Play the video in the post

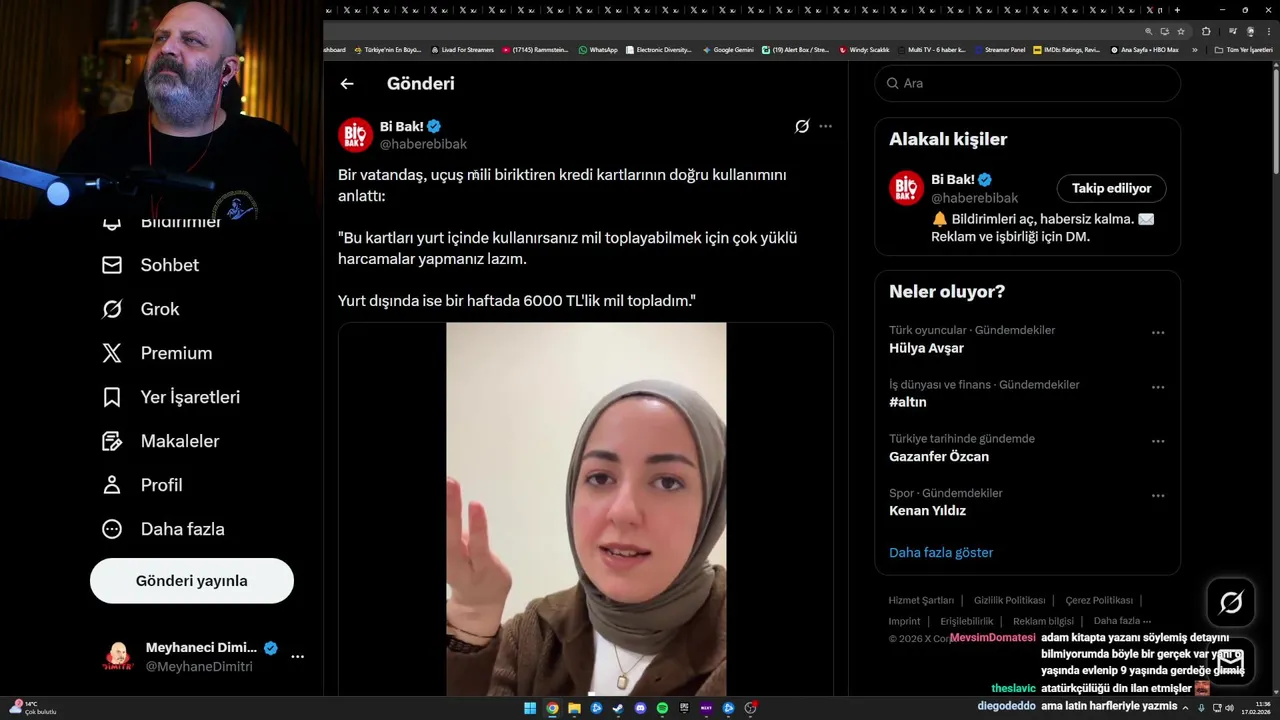[586, 509]
